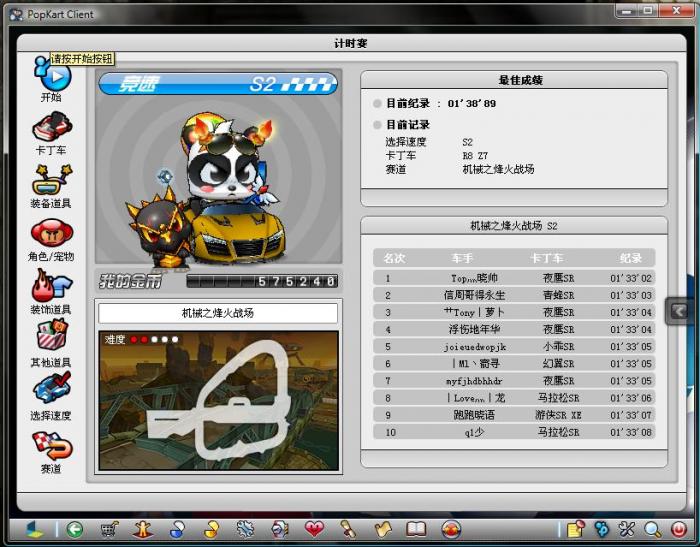Screen dimensions: 700x547
Task: Click the 纪录 column header
Action: [631, 258]
